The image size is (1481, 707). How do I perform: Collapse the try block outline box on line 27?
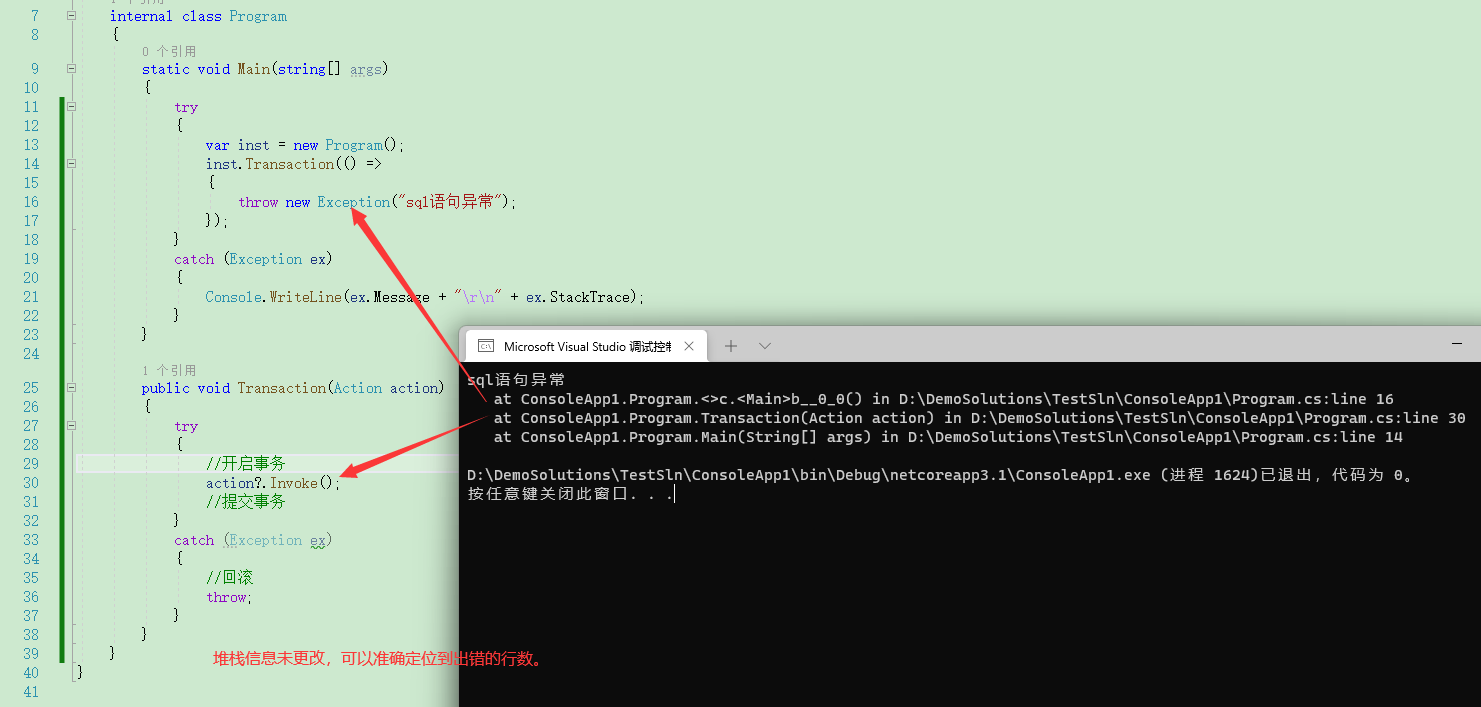coord(71,426)
